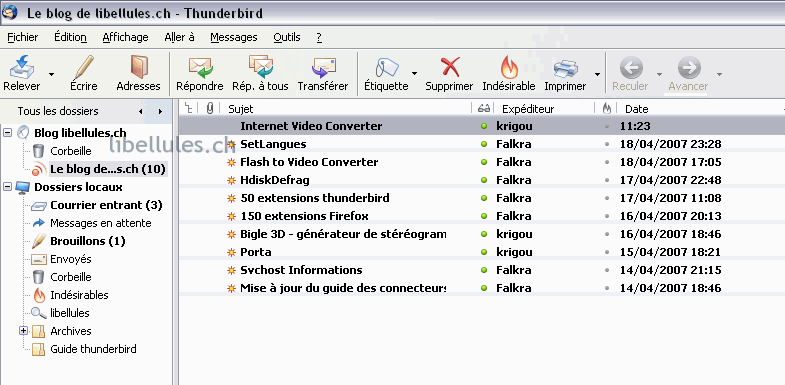This screenshot has height=385, width=785.
Task: Switch folder view with left arrow
Action: click(x=141, y=111)
